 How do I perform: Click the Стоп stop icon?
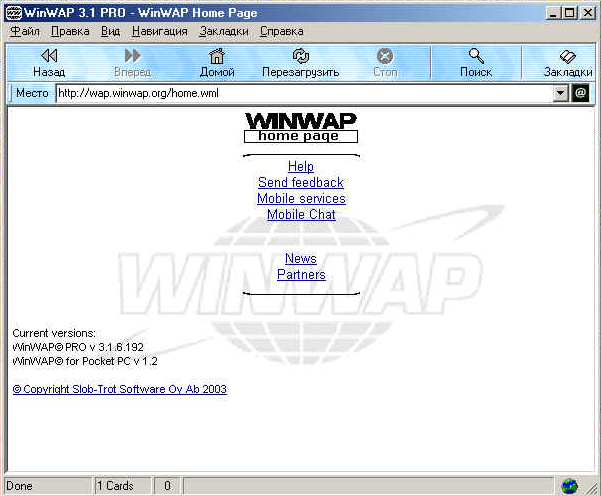pos(385,56)
